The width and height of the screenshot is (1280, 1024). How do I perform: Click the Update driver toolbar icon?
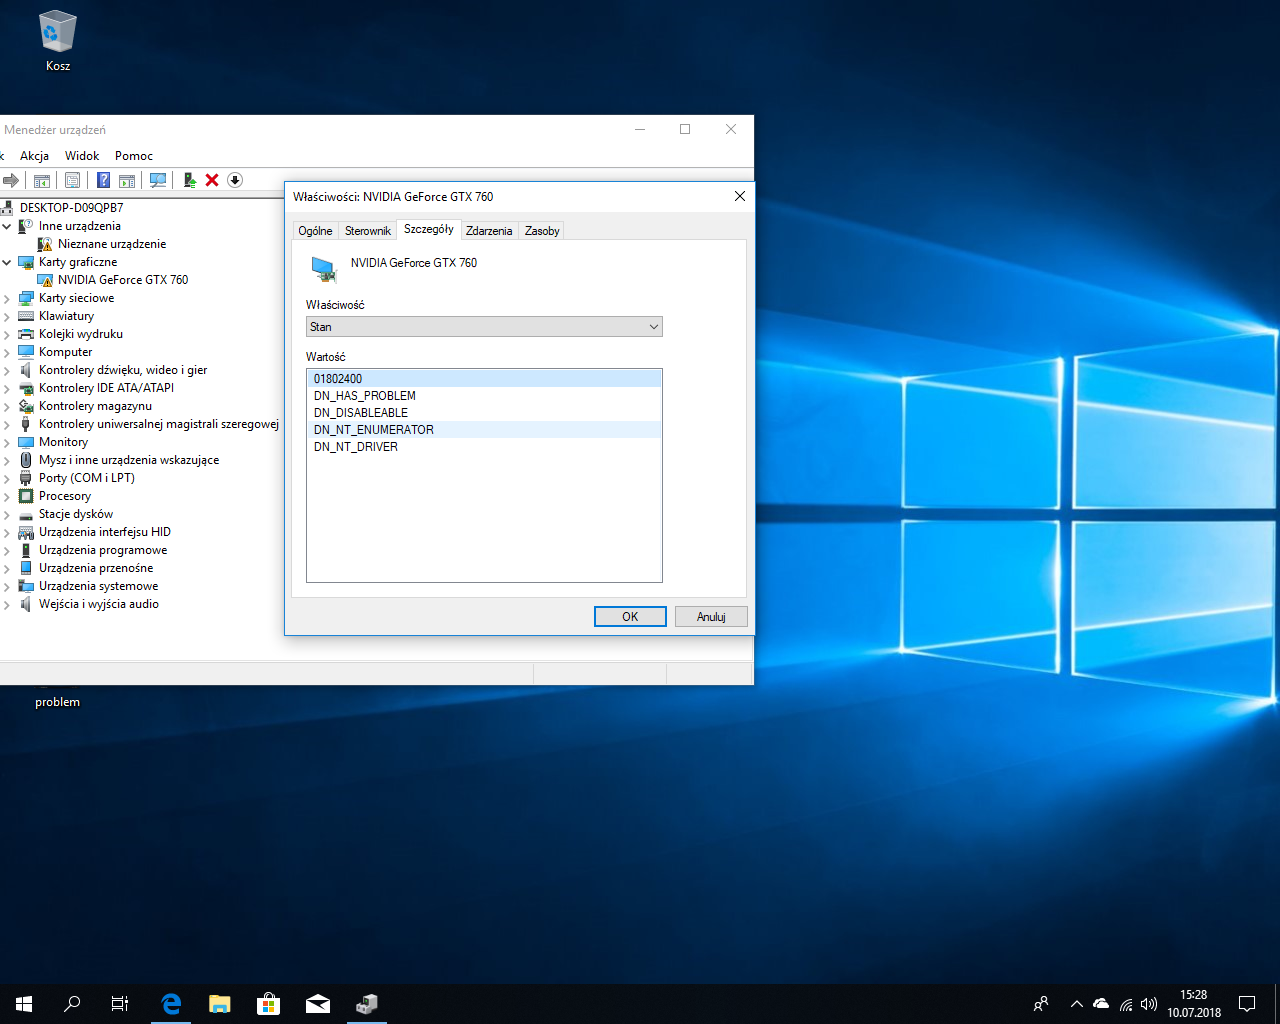point(189,180)
